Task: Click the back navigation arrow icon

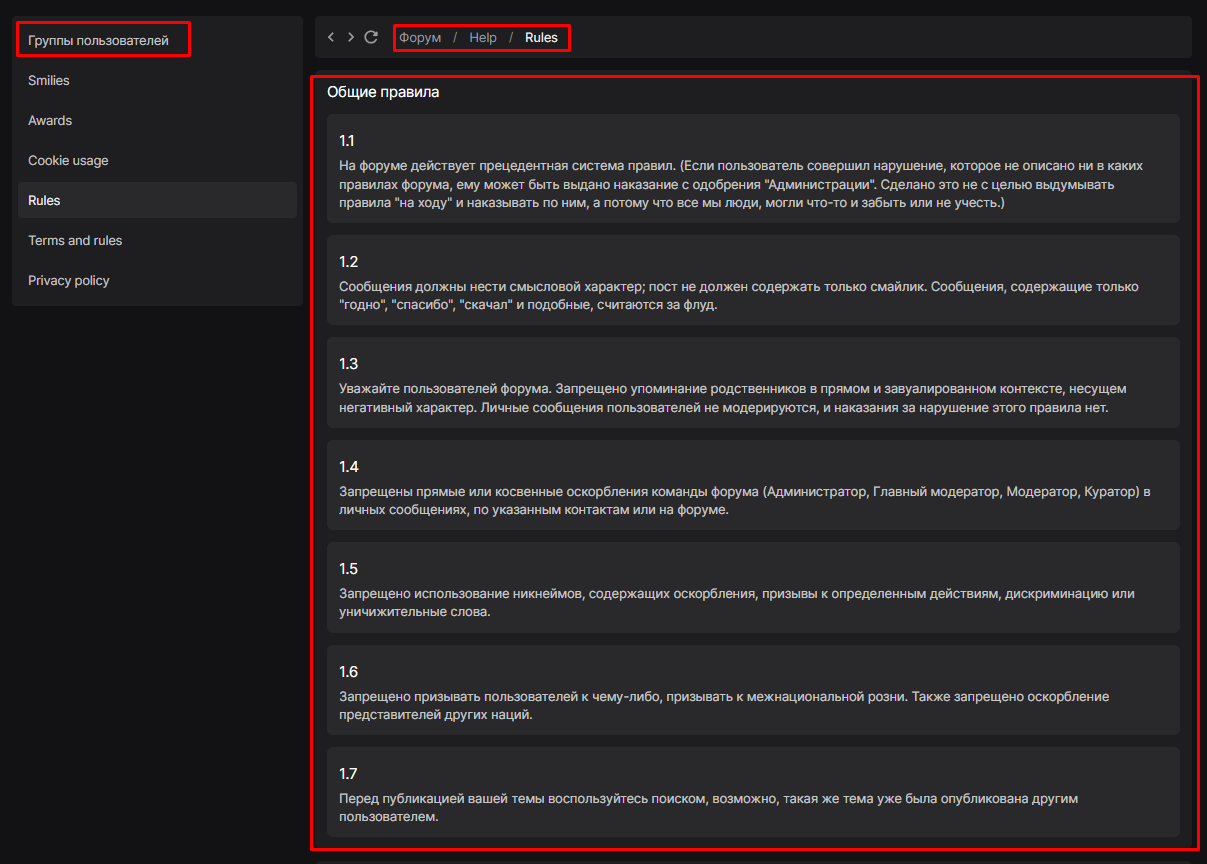Action: (331, 37)
